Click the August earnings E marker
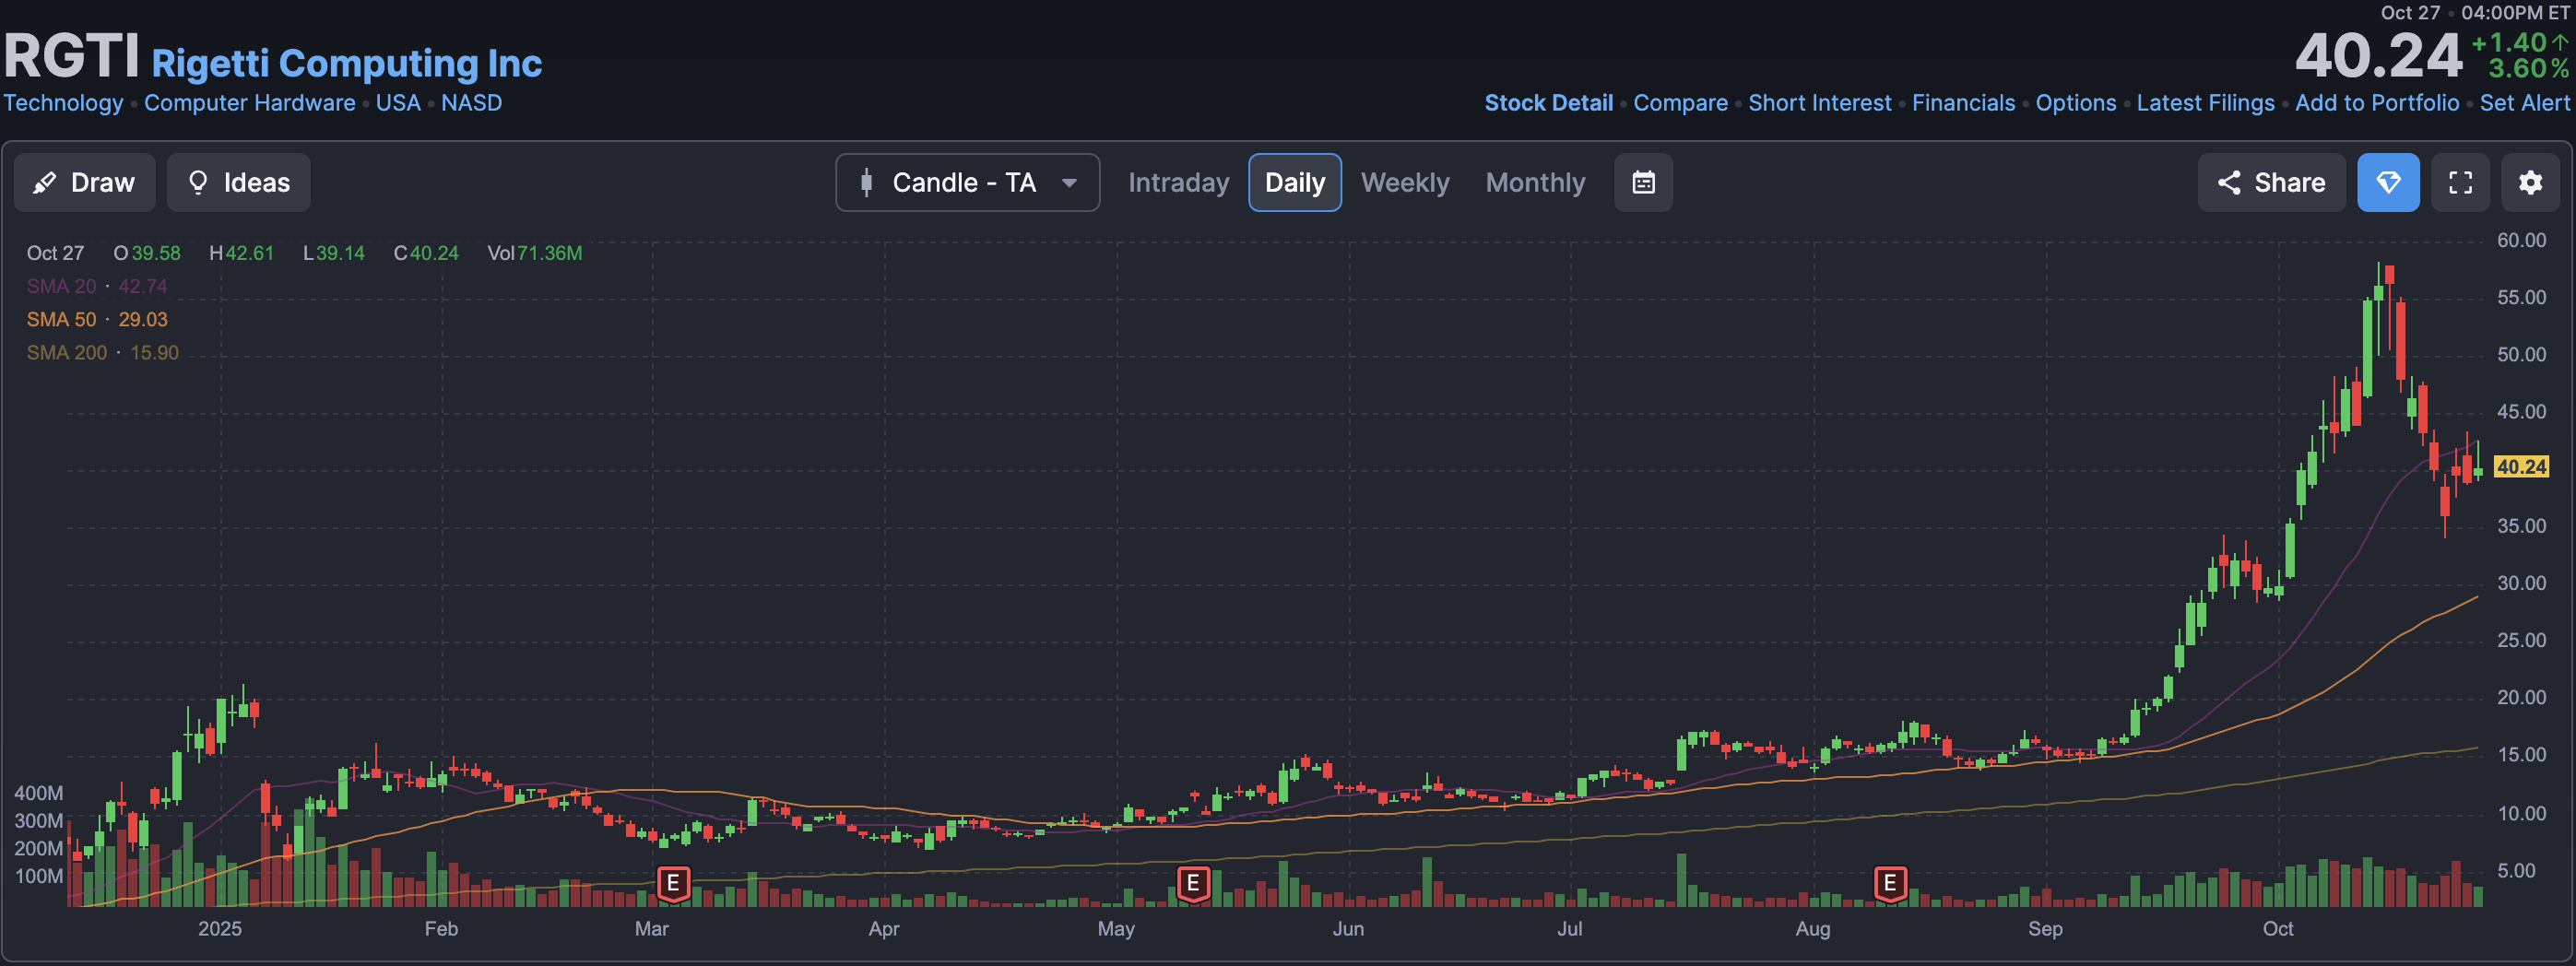 1889,883
